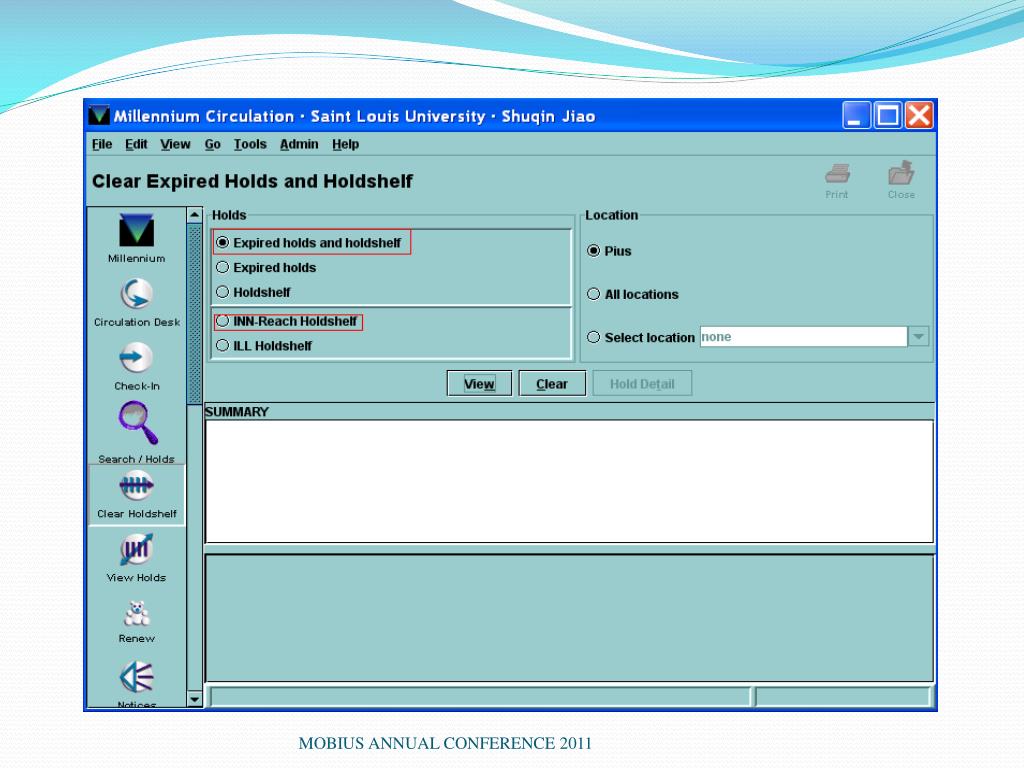
Task: Close the Millennium Circulation window
Action: coord(919,116)
